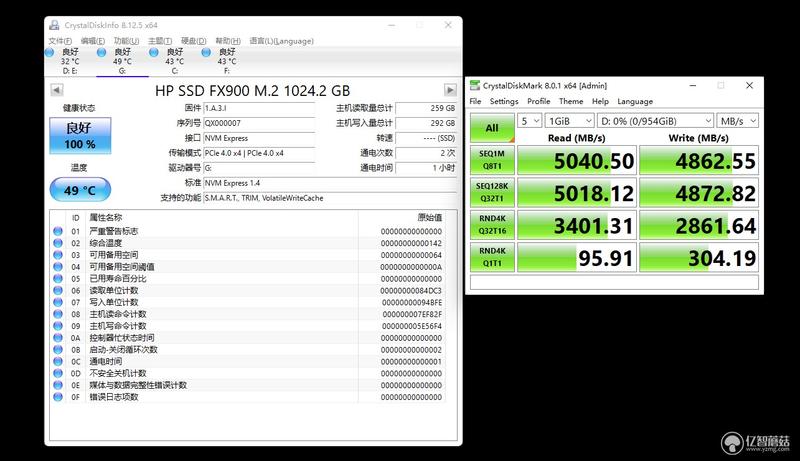
Task: Run all benchmarks with All button
Action: pyautogui.click(x=492, y=127)
